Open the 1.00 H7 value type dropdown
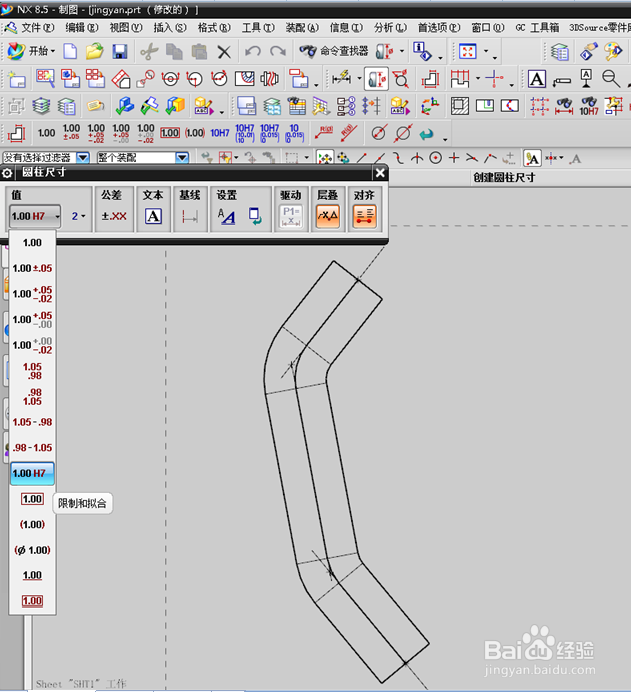 (x=35, y=216)
